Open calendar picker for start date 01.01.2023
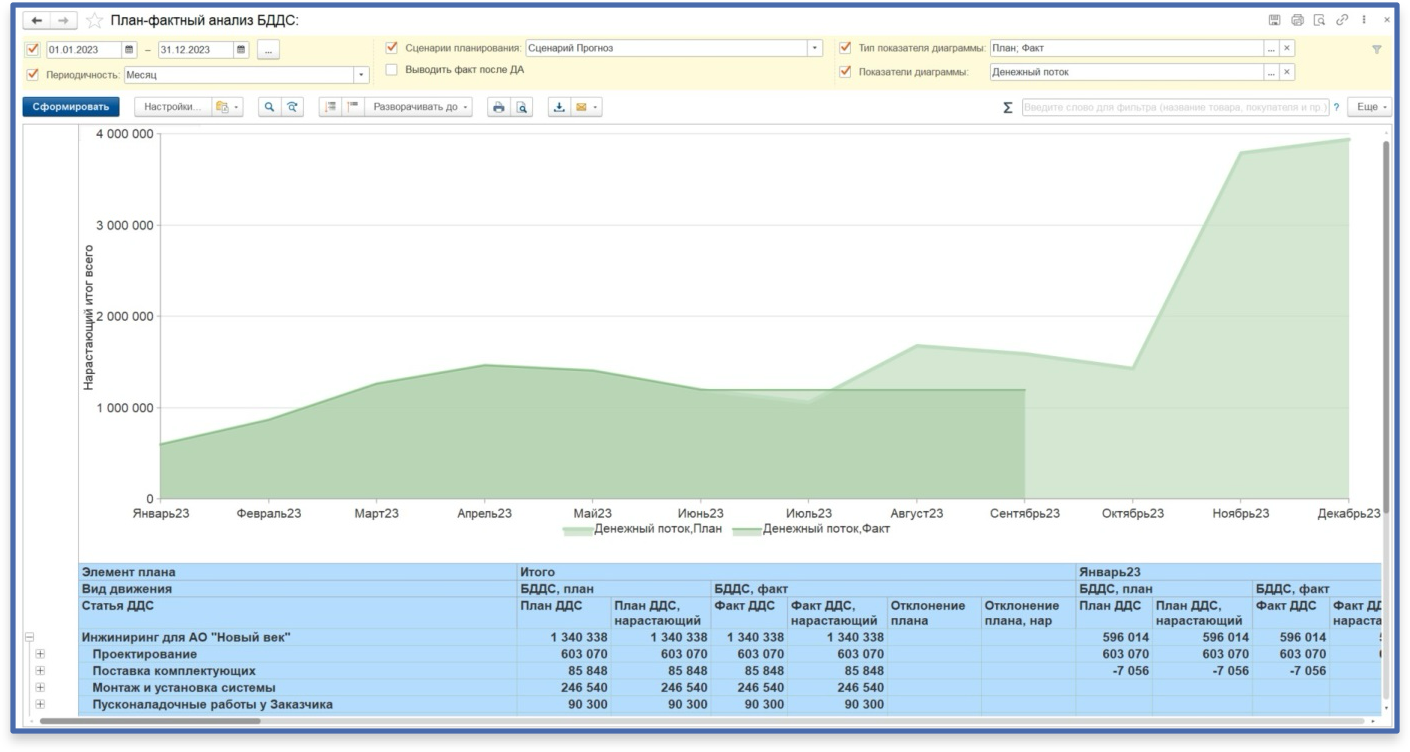The width and height of the screenshot is (1410, 752). pos(129,49)
